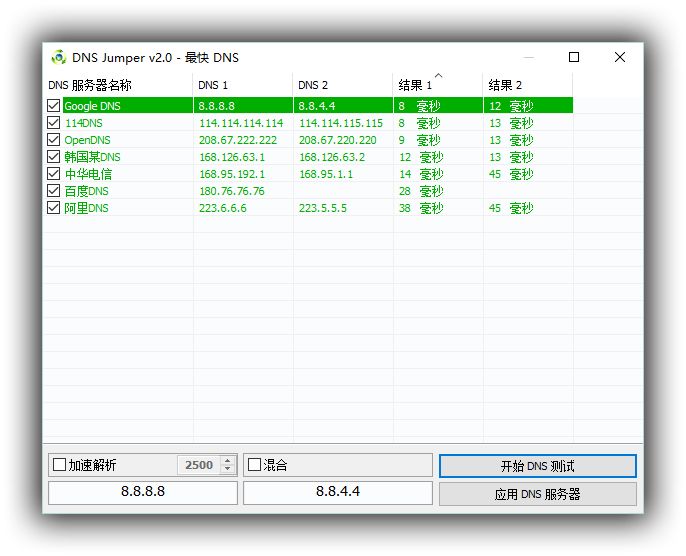686x556 pixels.
Task: Click the 28 毫秒 result for 百度DNS
Action: click(421, 191)
